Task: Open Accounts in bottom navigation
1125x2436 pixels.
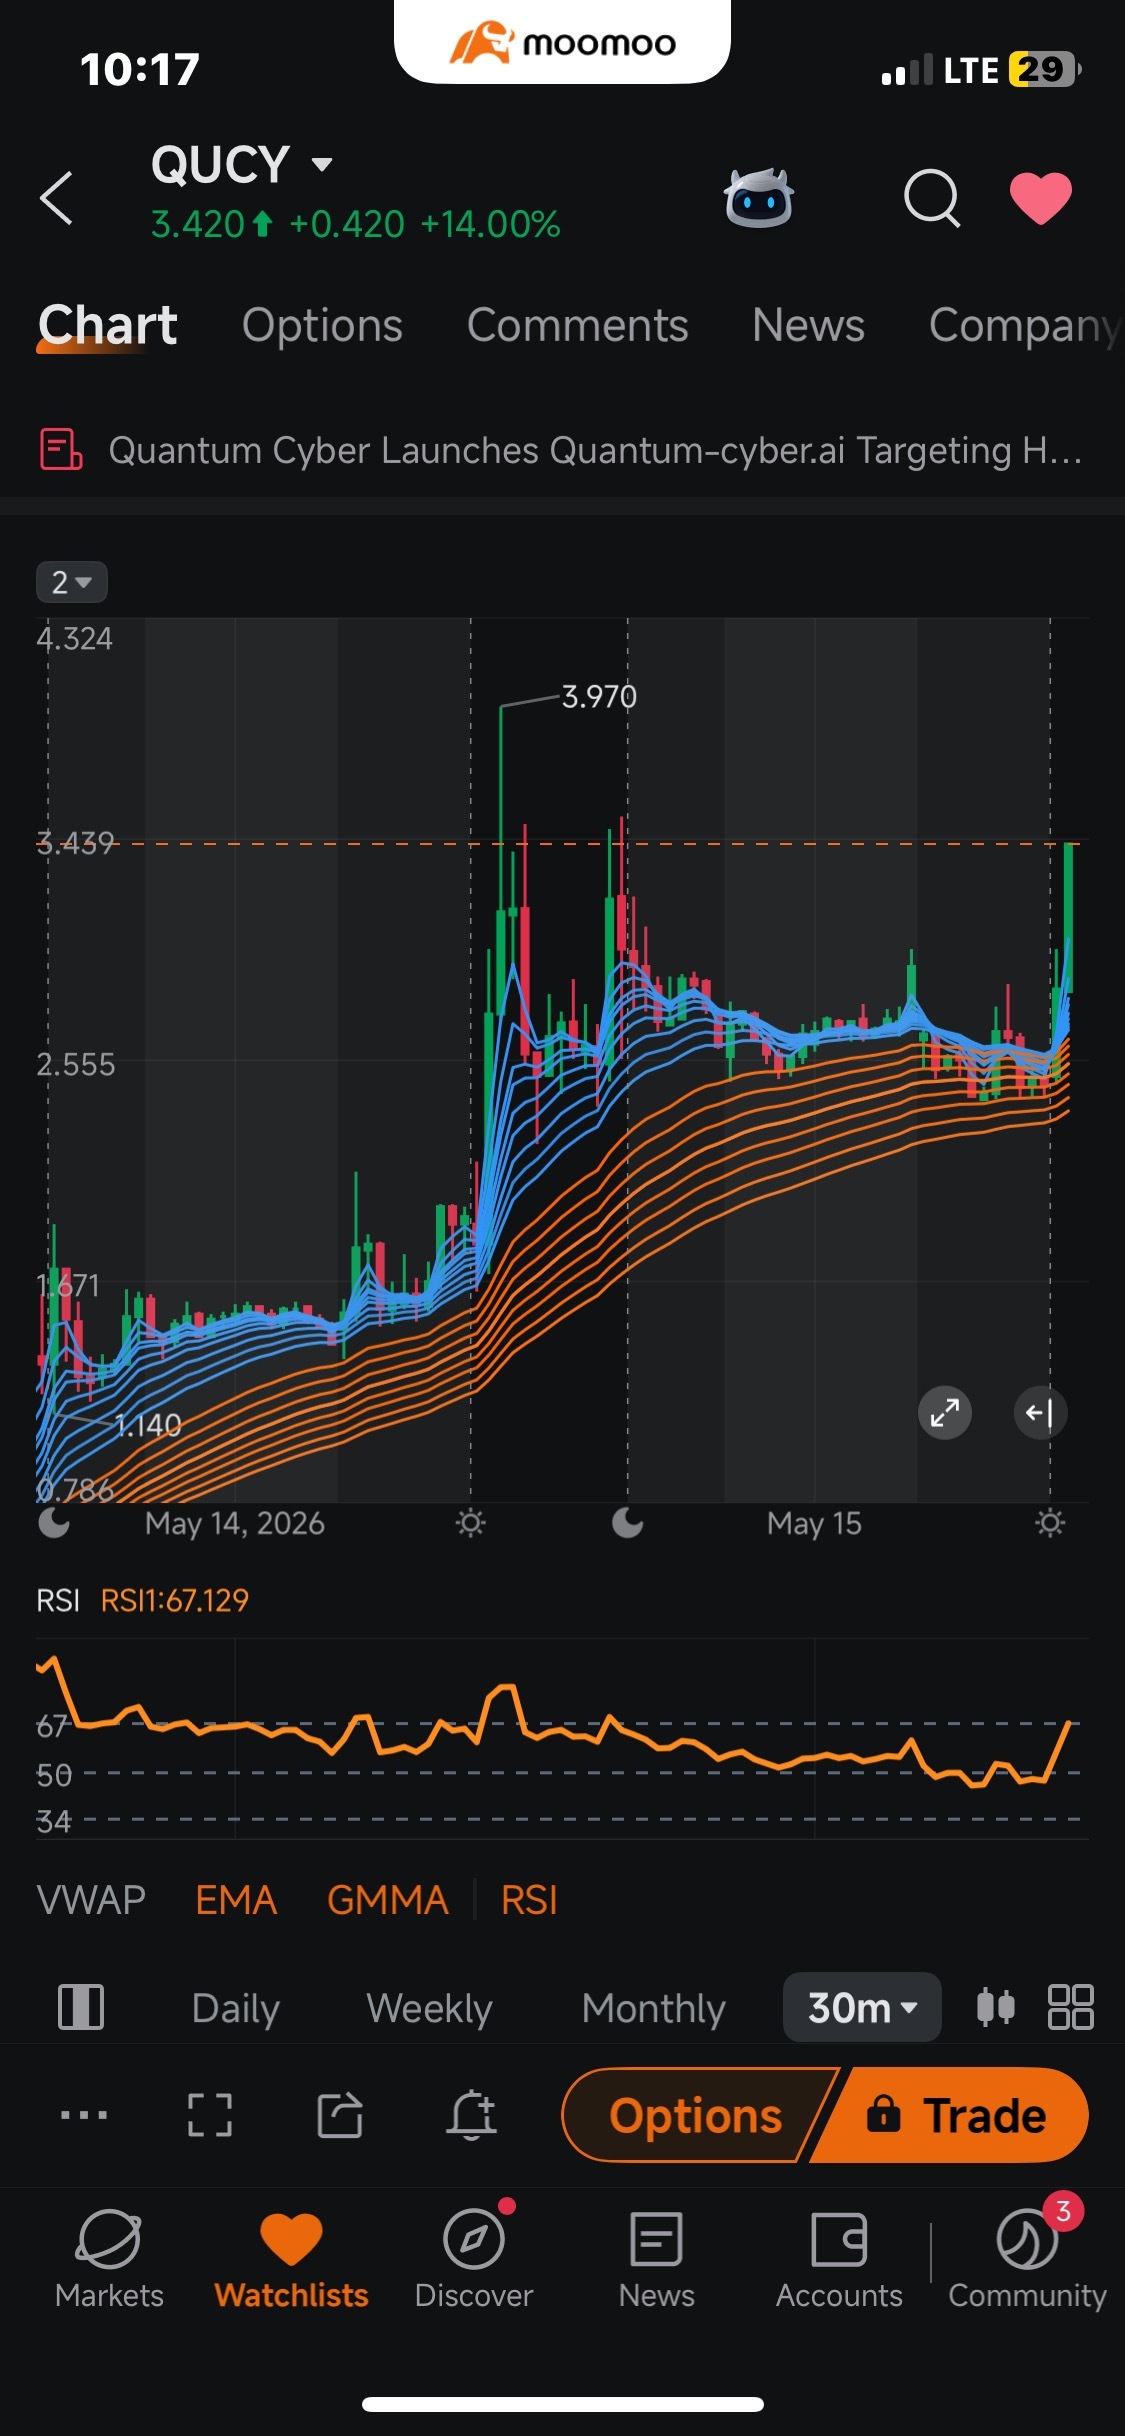Action: [x=839, y=2260]
